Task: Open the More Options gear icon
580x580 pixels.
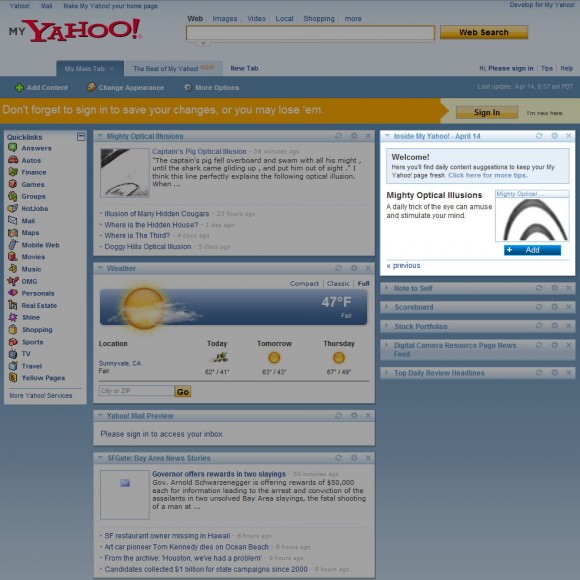Action: [188, 87]
